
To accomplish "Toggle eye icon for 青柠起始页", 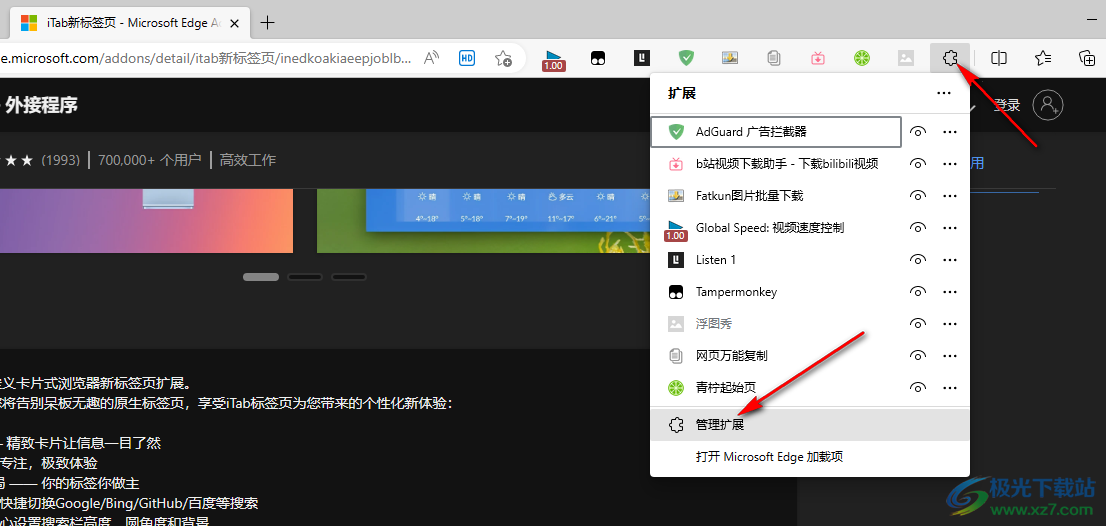I will tap(918, 387).
